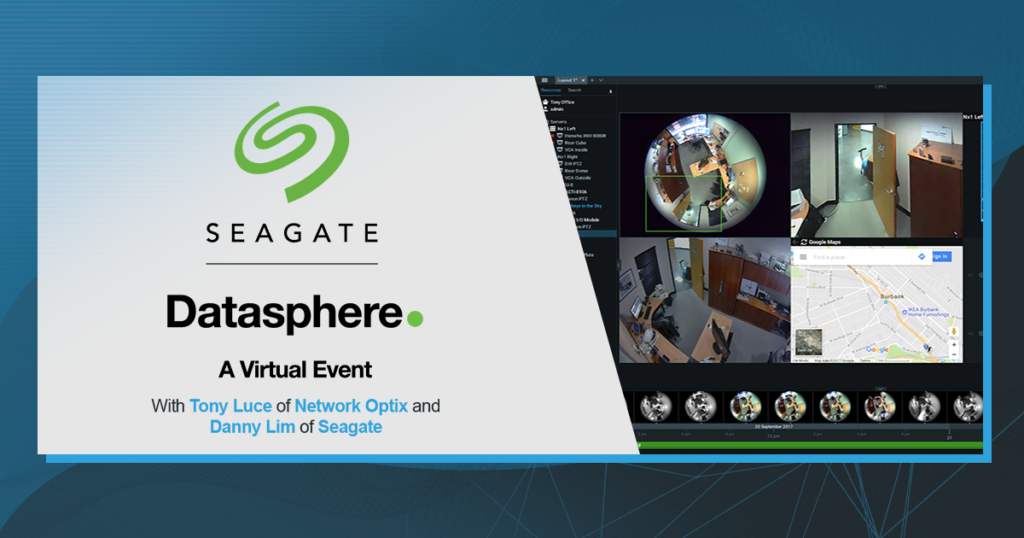Click the admin user icon
This screenshot has width=1024, height=538.
(545, 109)
